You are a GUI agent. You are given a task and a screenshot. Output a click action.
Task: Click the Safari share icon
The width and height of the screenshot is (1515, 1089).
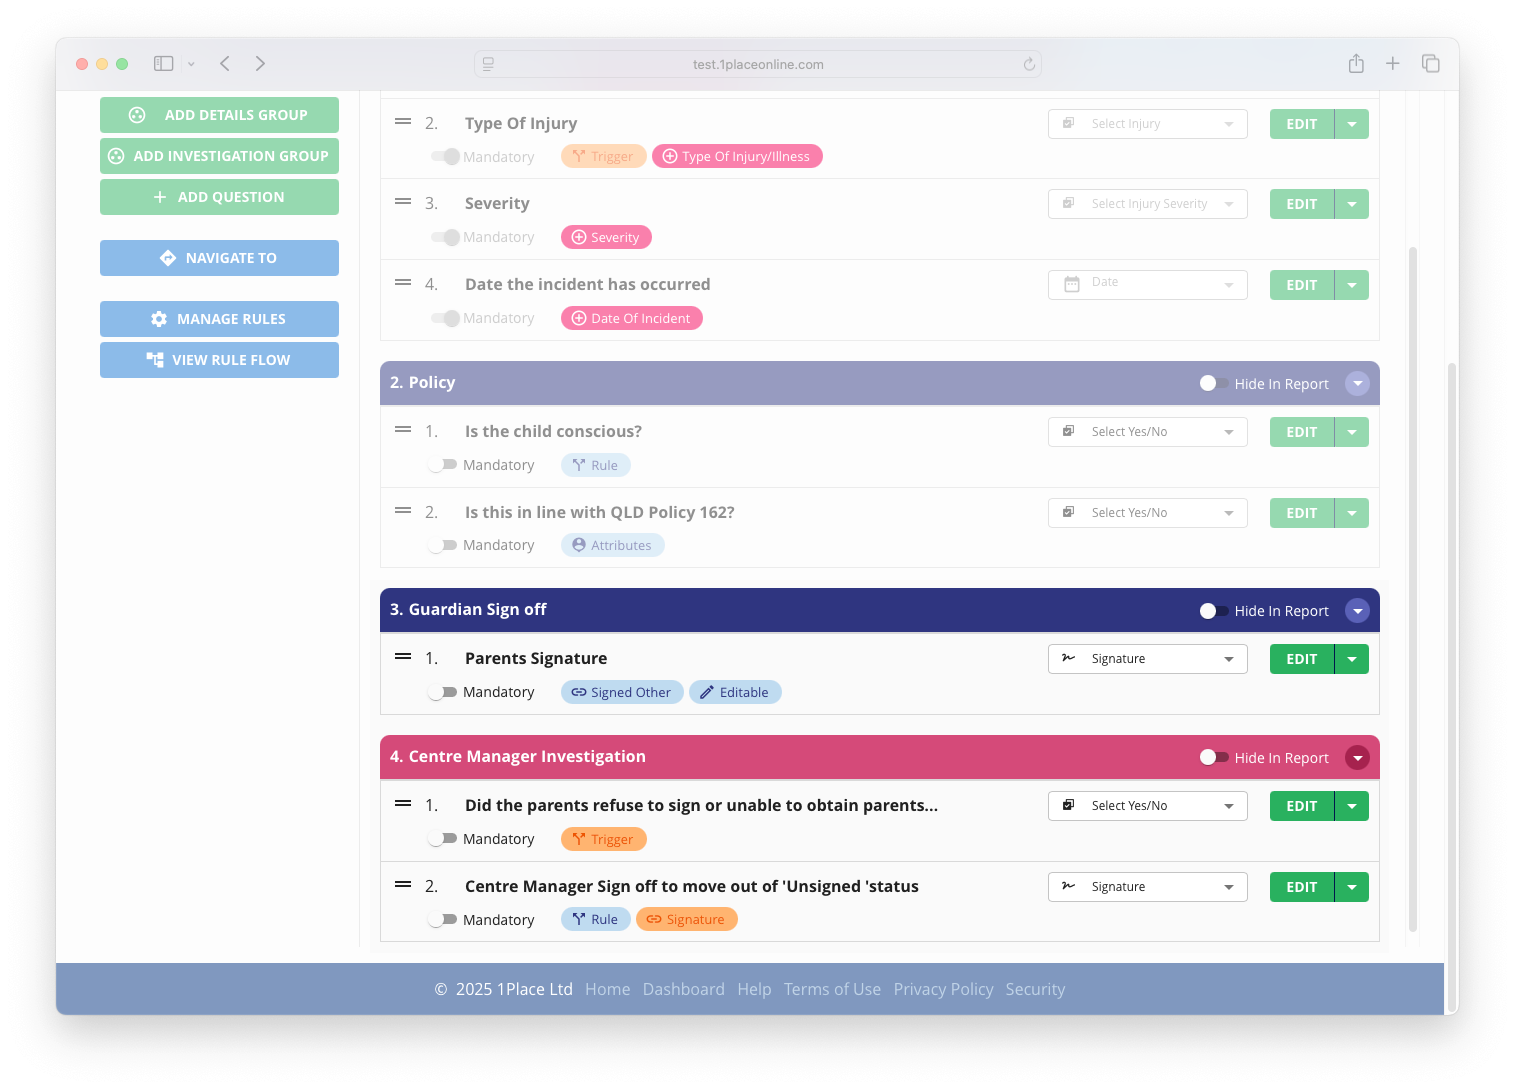point(1355,64)
